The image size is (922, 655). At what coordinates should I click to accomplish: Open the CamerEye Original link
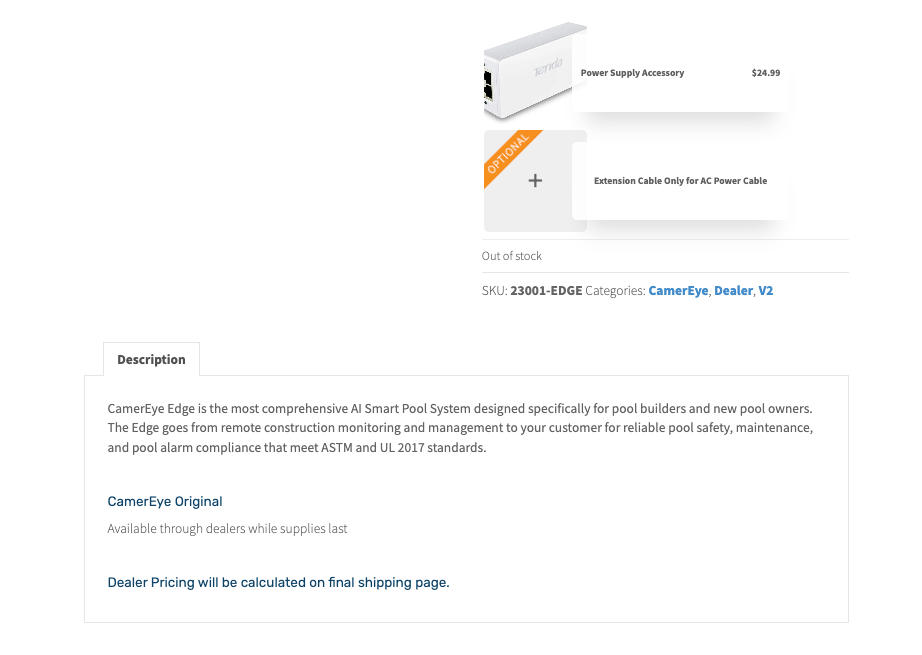coord(165,501)
